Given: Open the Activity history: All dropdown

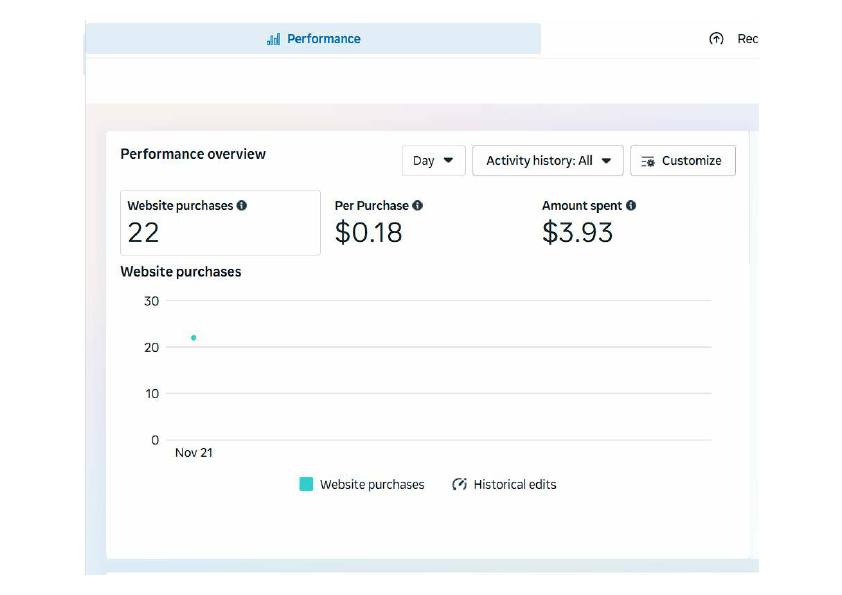Looking at the screenshot, I should pos(547,159).
